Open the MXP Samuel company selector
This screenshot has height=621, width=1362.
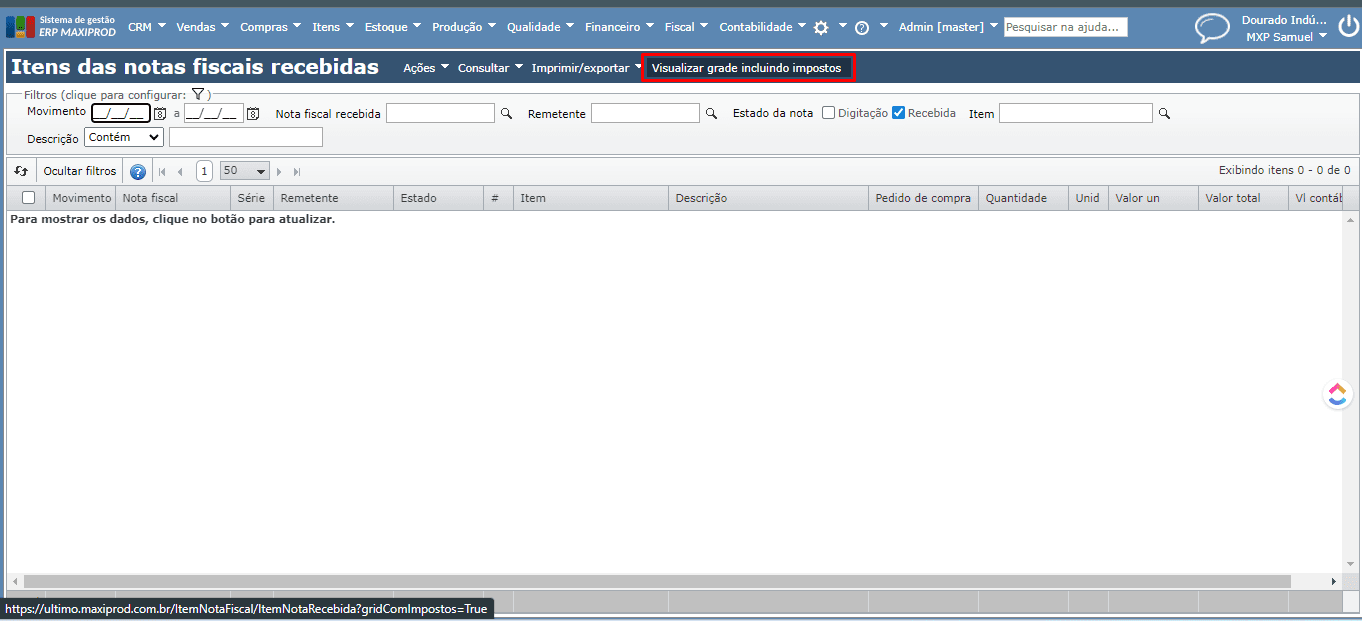[x=1286, y=37]
